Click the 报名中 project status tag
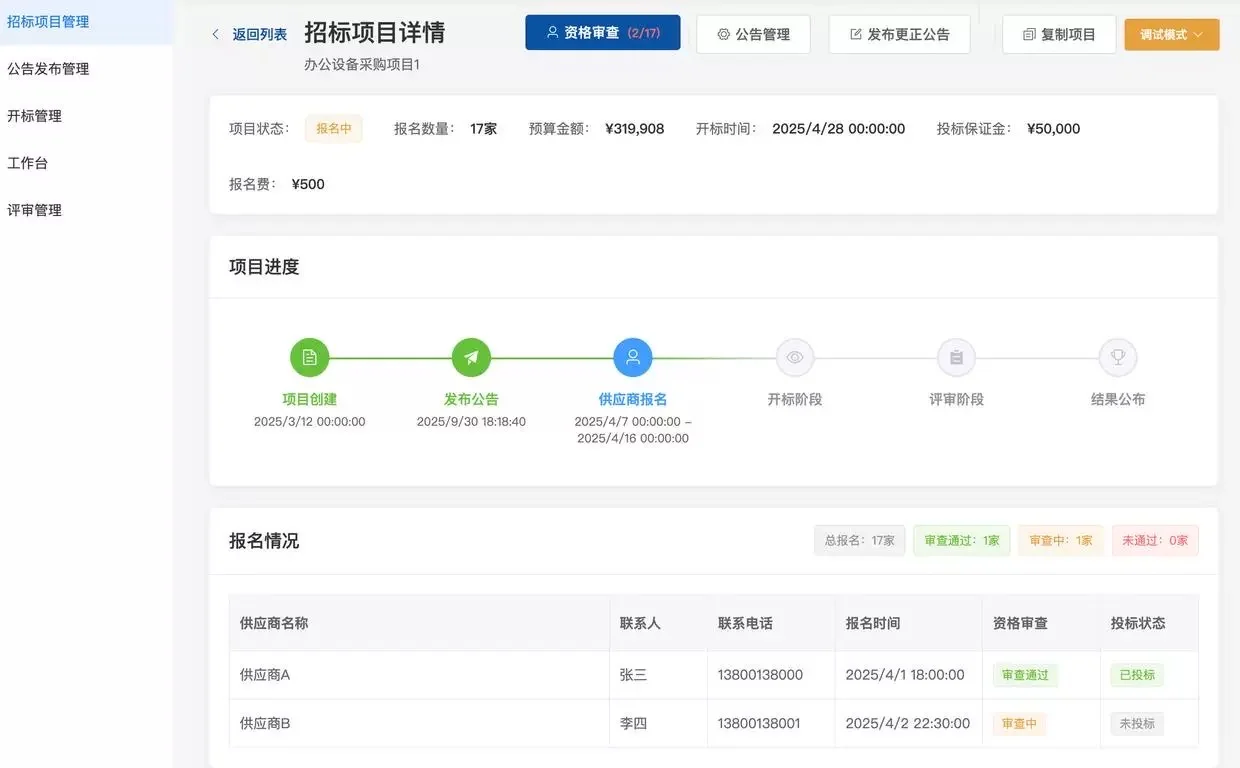Screen dimensions: 1240x768 coord(334,128)
